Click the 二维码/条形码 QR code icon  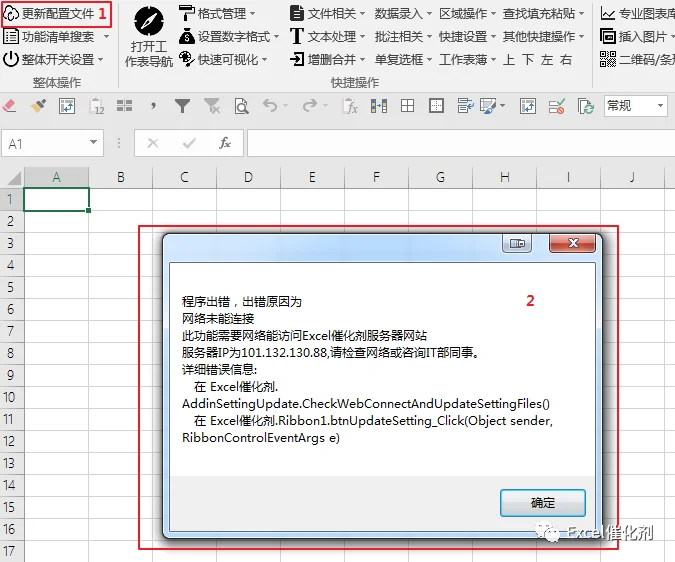[607, 59]
